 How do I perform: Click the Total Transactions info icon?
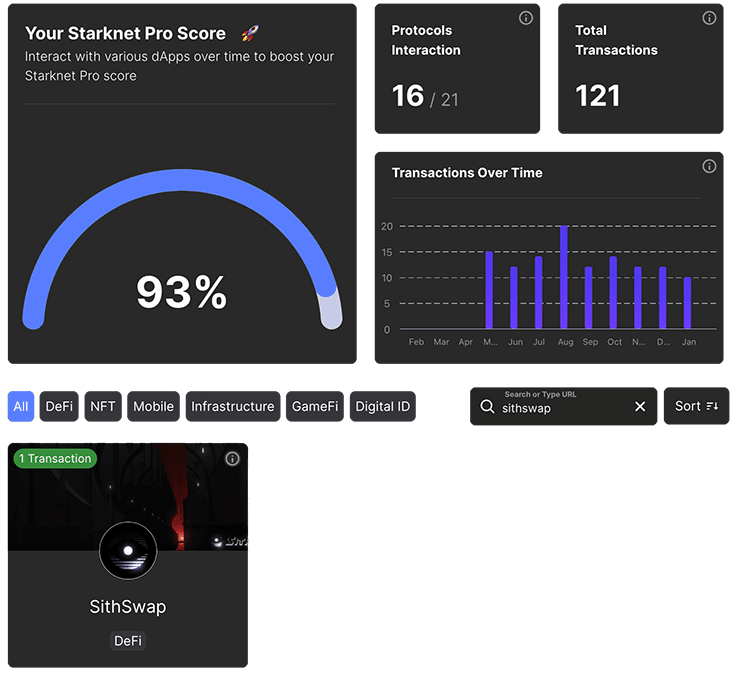[709, 18]
